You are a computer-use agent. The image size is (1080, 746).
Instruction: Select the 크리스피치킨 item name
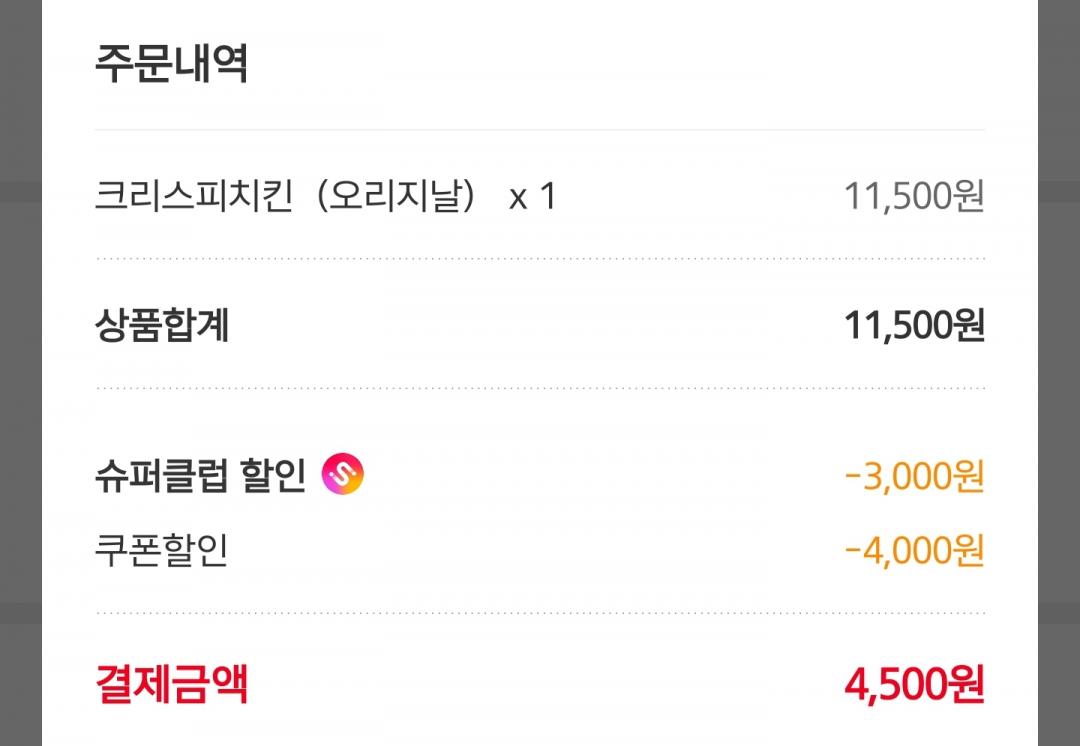coord(194,195)
